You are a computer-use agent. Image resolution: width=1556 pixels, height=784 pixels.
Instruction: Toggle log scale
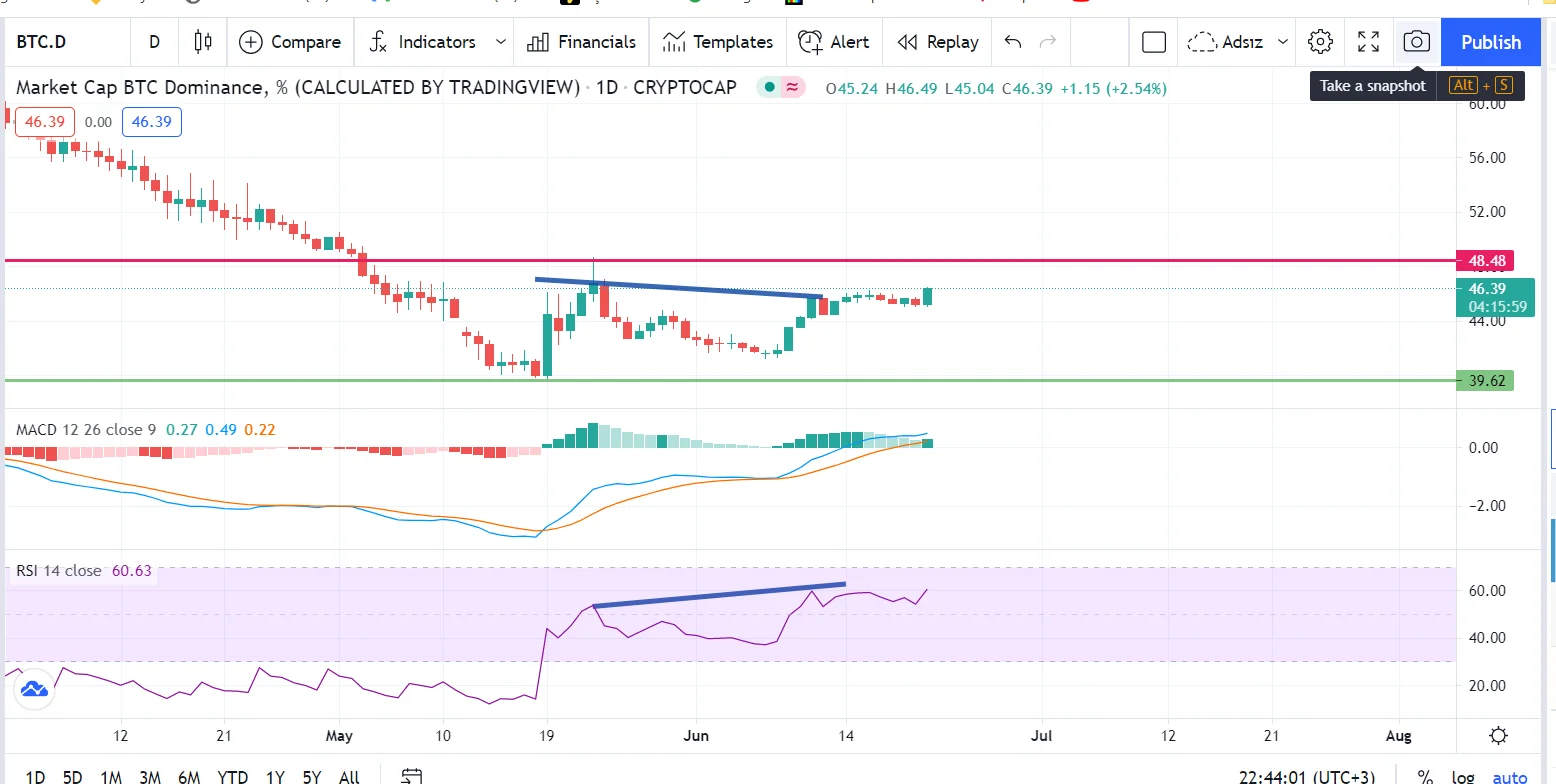point(1461,776)
